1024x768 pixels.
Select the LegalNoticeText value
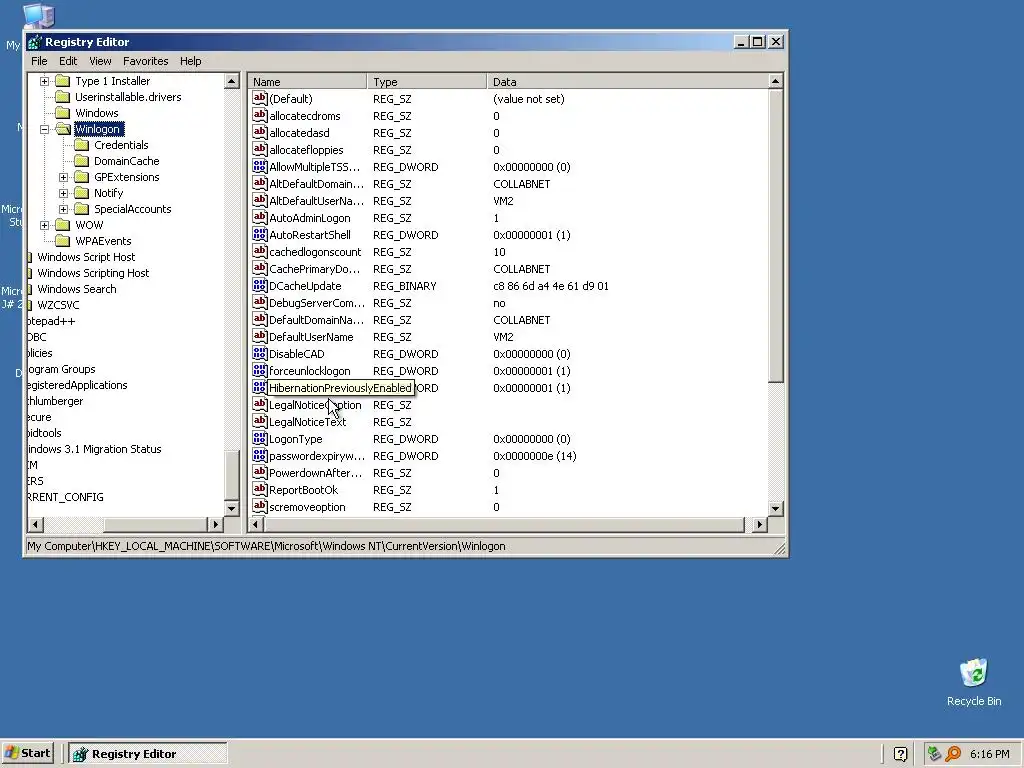click(x=308, y=422)
